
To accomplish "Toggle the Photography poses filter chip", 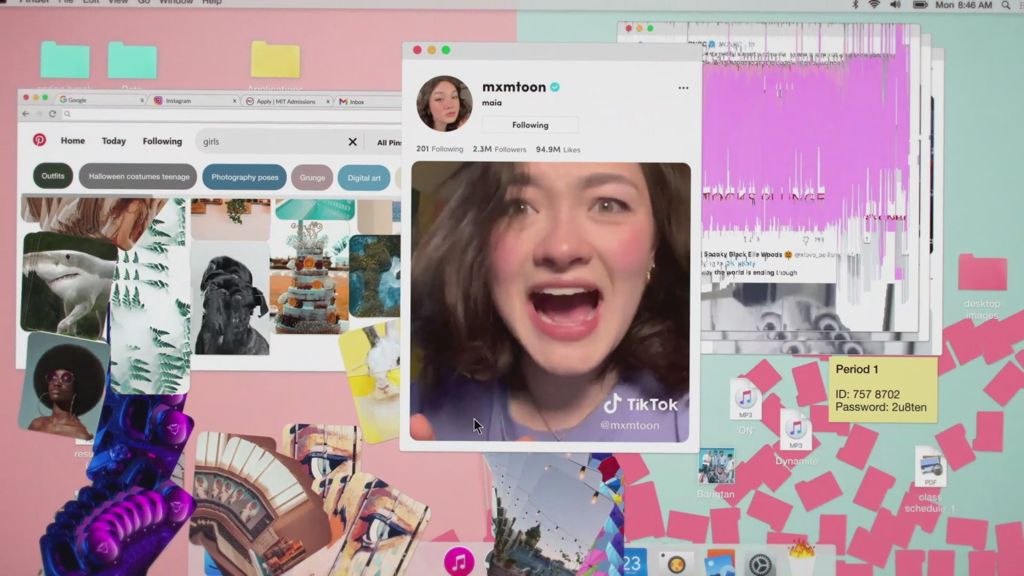I will tap(244, 177).
